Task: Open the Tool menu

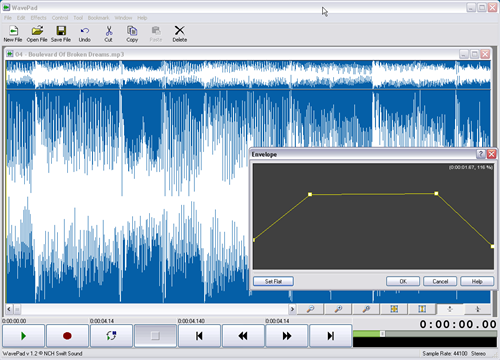Action: click(x=78, y=18)
